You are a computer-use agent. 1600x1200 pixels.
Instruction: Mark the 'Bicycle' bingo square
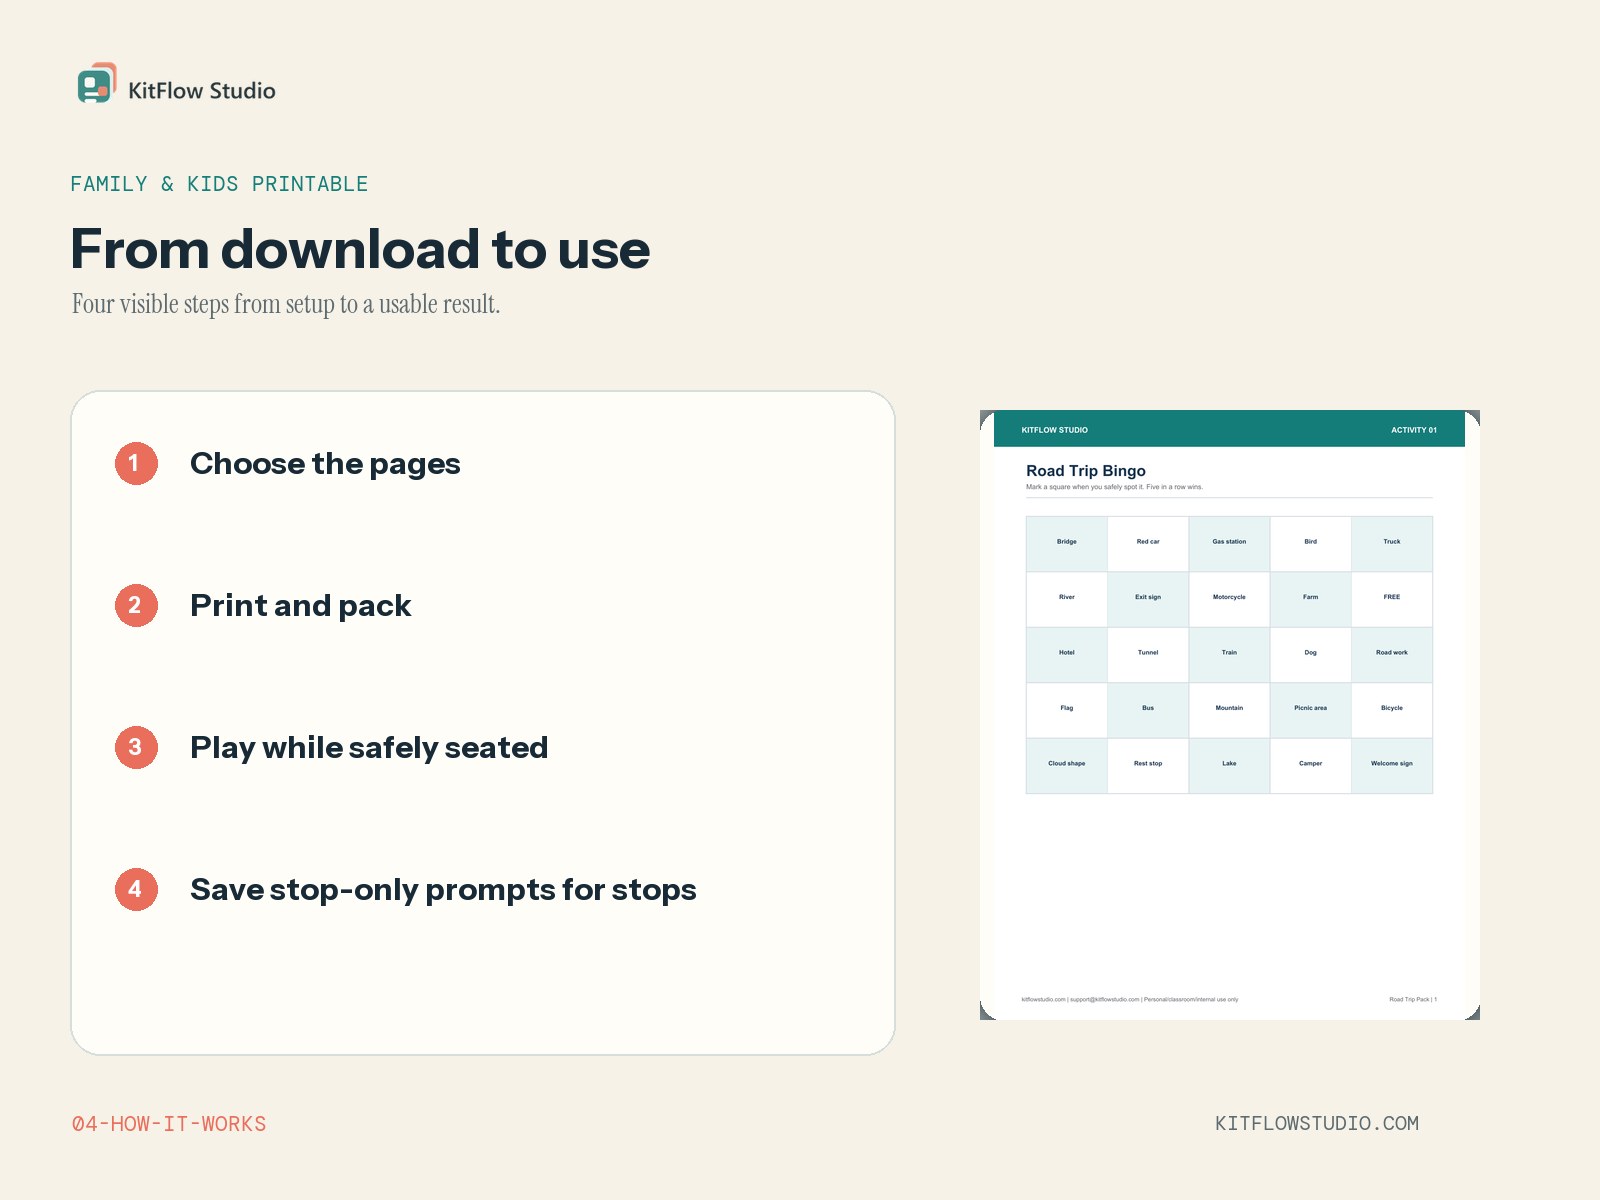pos(1392,711)
